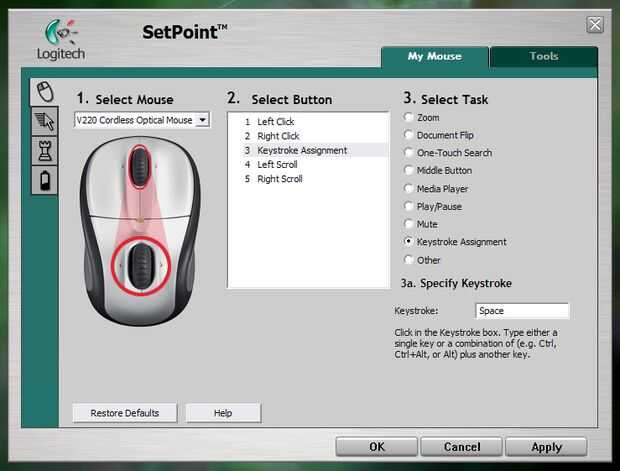Click the upper highlighted button on mouse image
The width and height of the screenshot is (620, 471).
(x=139, y=167)
